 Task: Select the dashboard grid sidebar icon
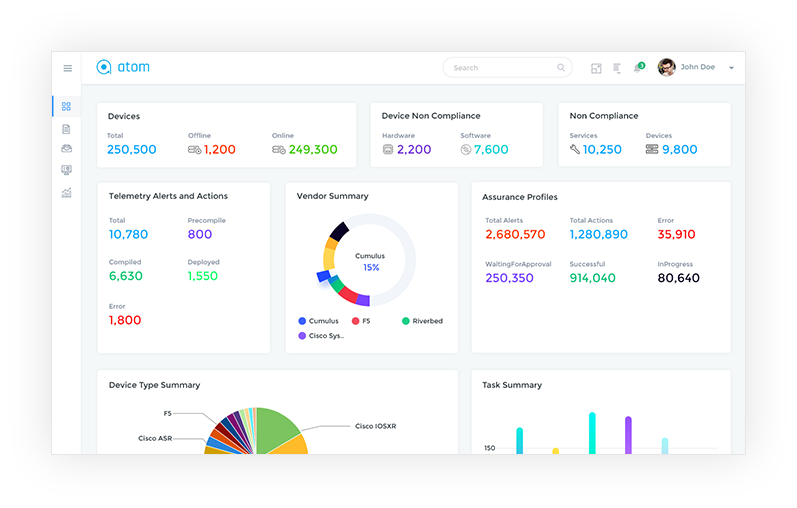tap(66, 106)
